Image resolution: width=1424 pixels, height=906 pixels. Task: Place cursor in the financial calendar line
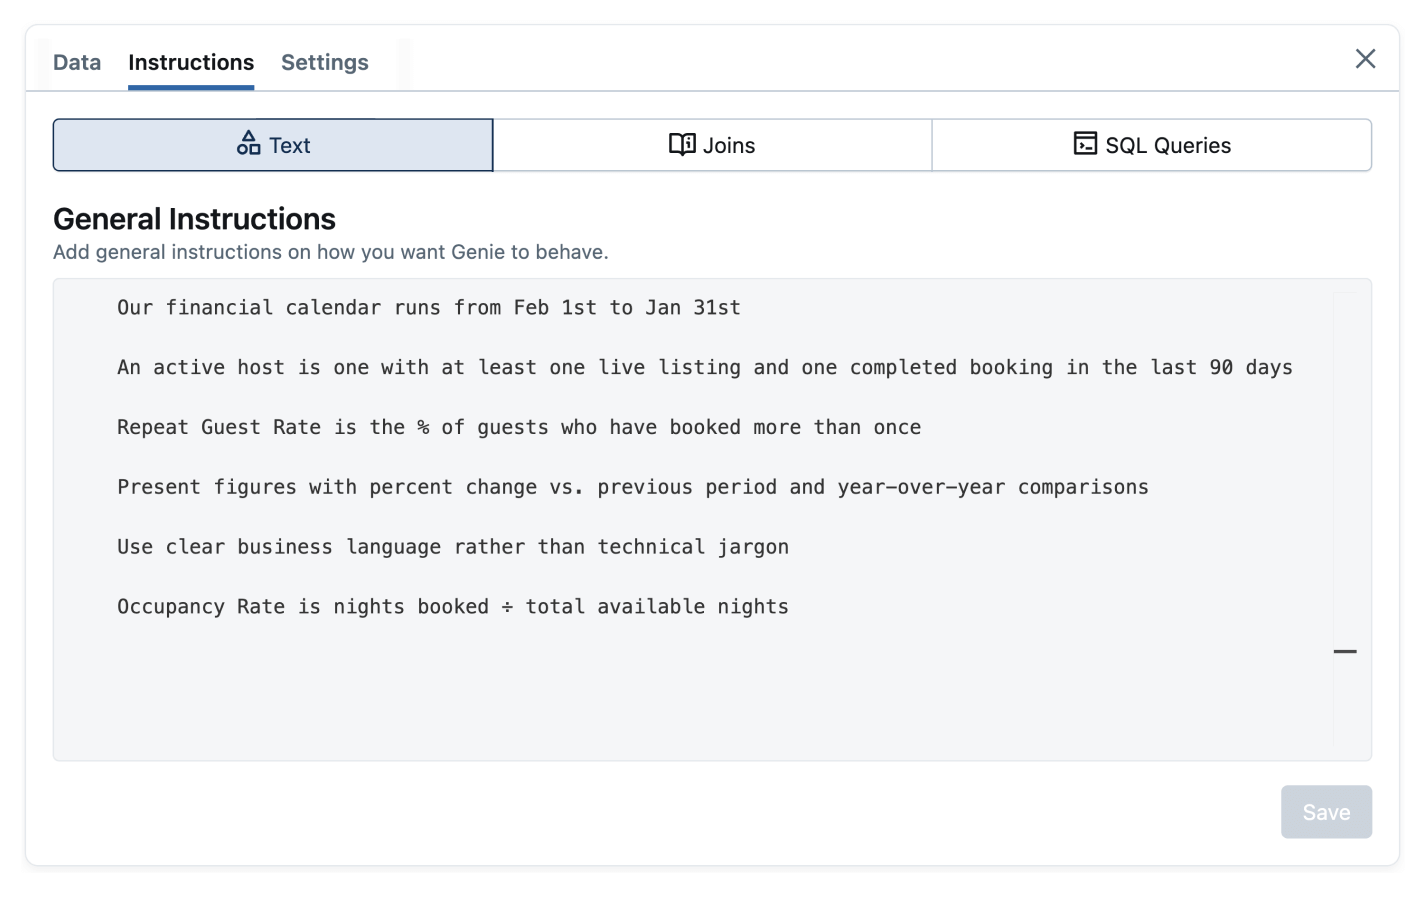(x=428, y=308)
